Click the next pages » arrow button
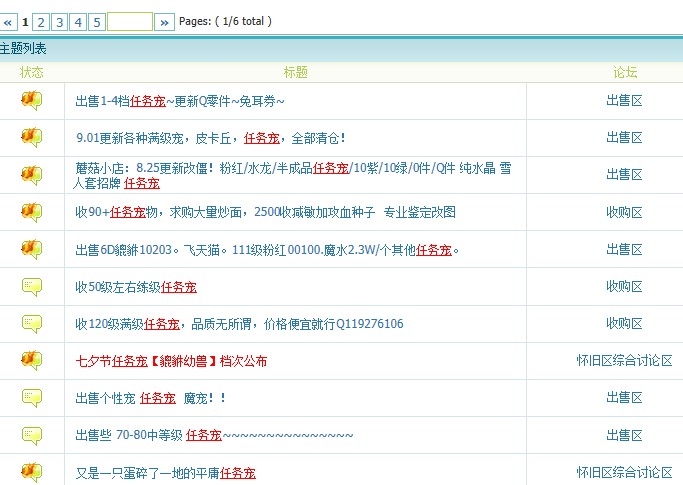Image resolution: width=683 pixels, height=485 pixels. coord(165,21)
